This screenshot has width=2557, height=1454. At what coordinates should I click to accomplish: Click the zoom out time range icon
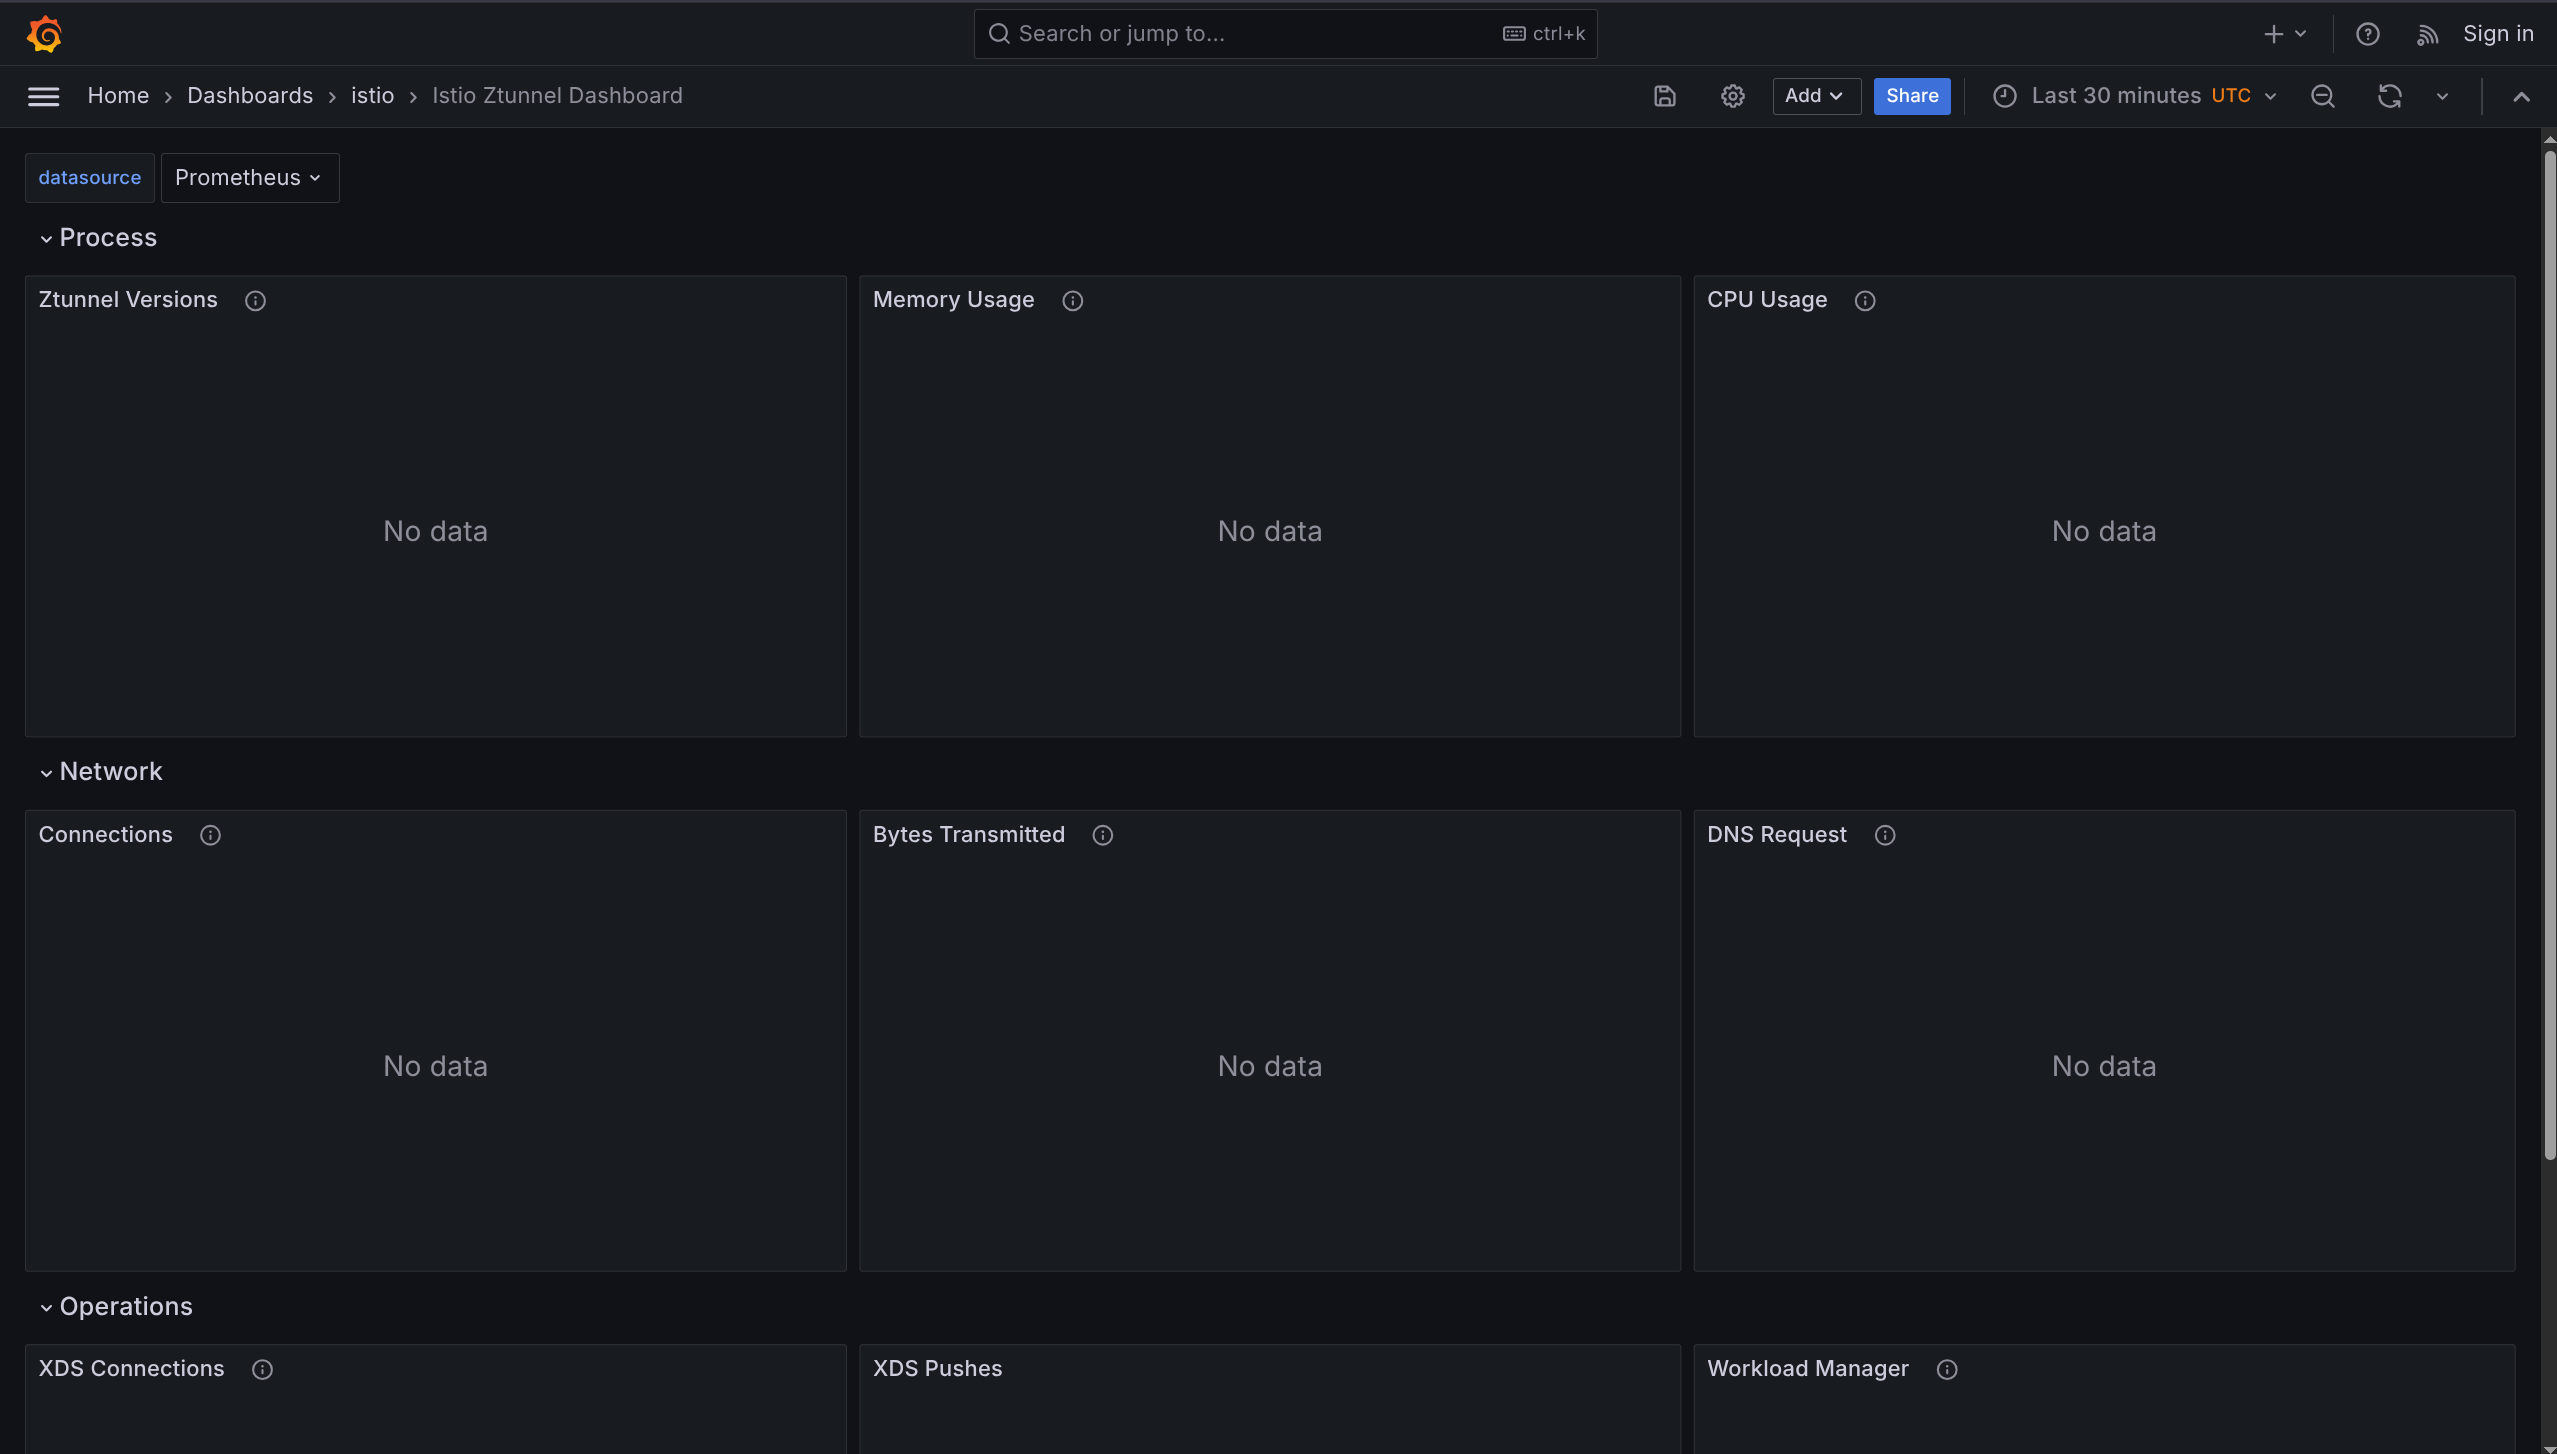2322,96
